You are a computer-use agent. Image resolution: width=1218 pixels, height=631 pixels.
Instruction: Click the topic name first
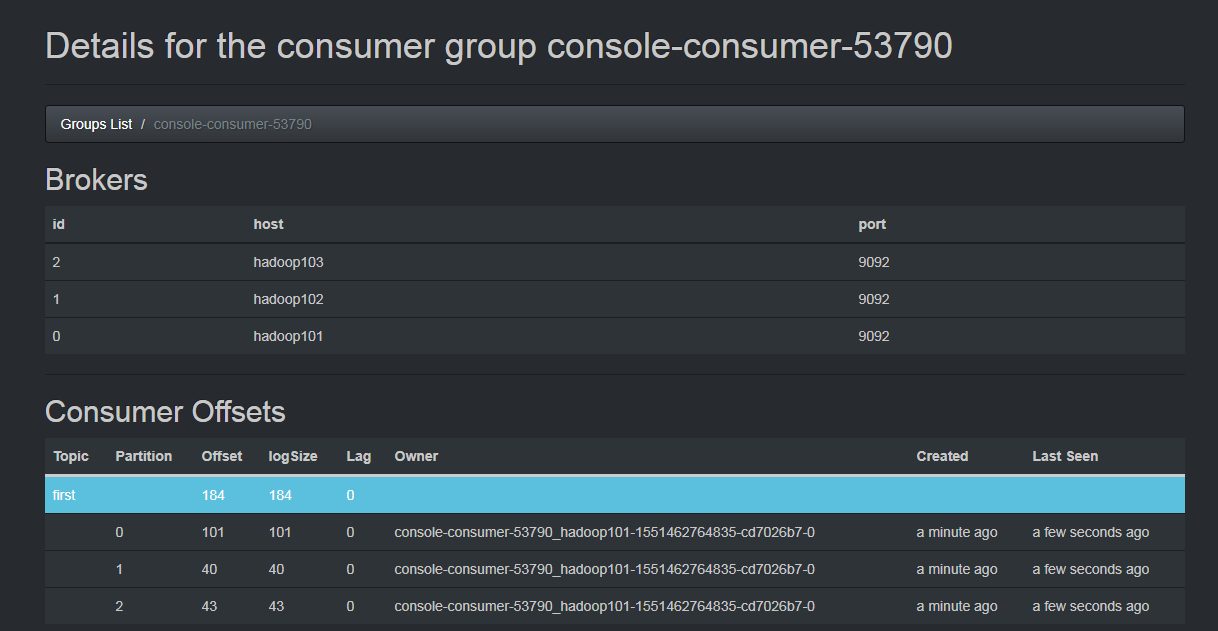pos(64,495)
